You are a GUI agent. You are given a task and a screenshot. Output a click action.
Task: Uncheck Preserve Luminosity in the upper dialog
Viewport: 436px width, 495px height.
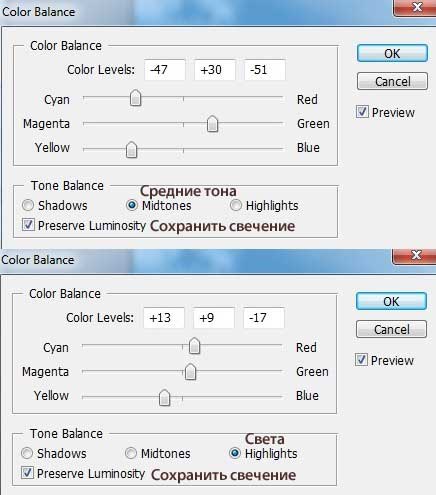[x=28, y=225]
